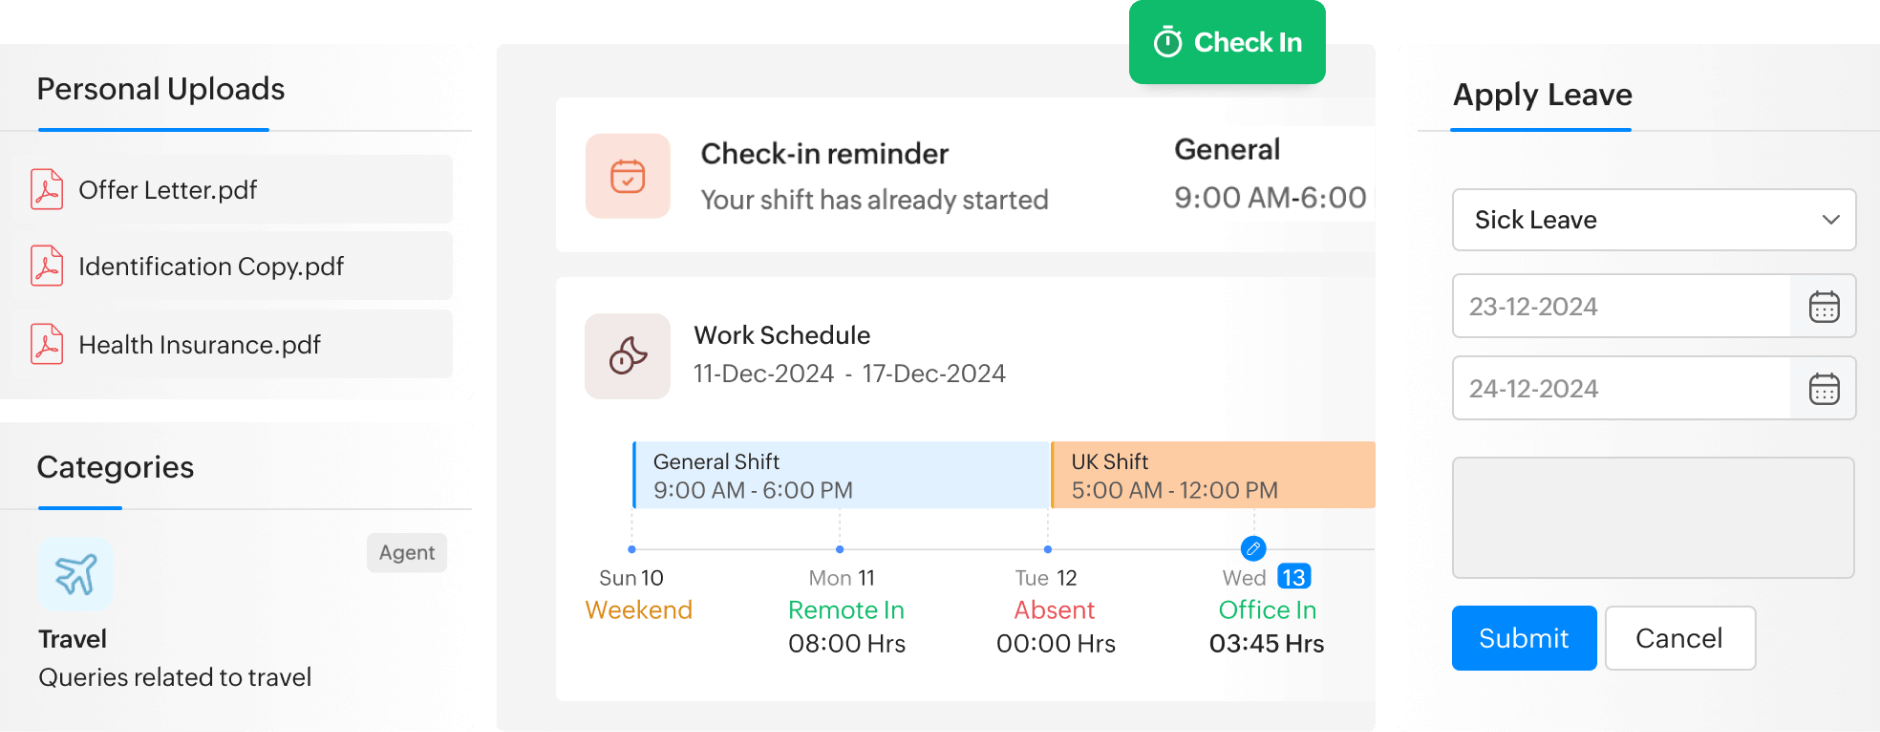Viewport: 1880px width, 732px height.
Task: Click the edit pencil marker on Wed 13
Action: 1253,549
